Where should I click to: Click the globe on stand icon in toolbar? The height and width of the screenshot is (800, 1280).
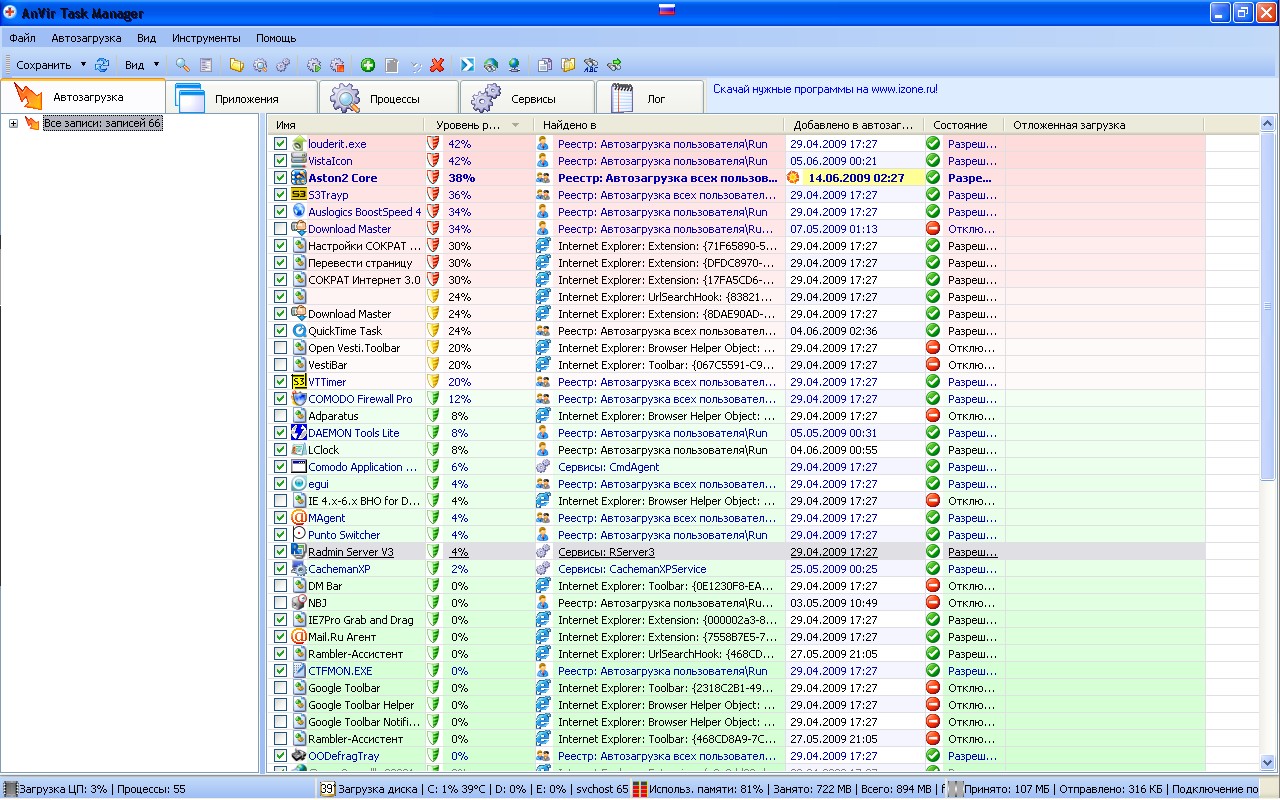[514, 65]
